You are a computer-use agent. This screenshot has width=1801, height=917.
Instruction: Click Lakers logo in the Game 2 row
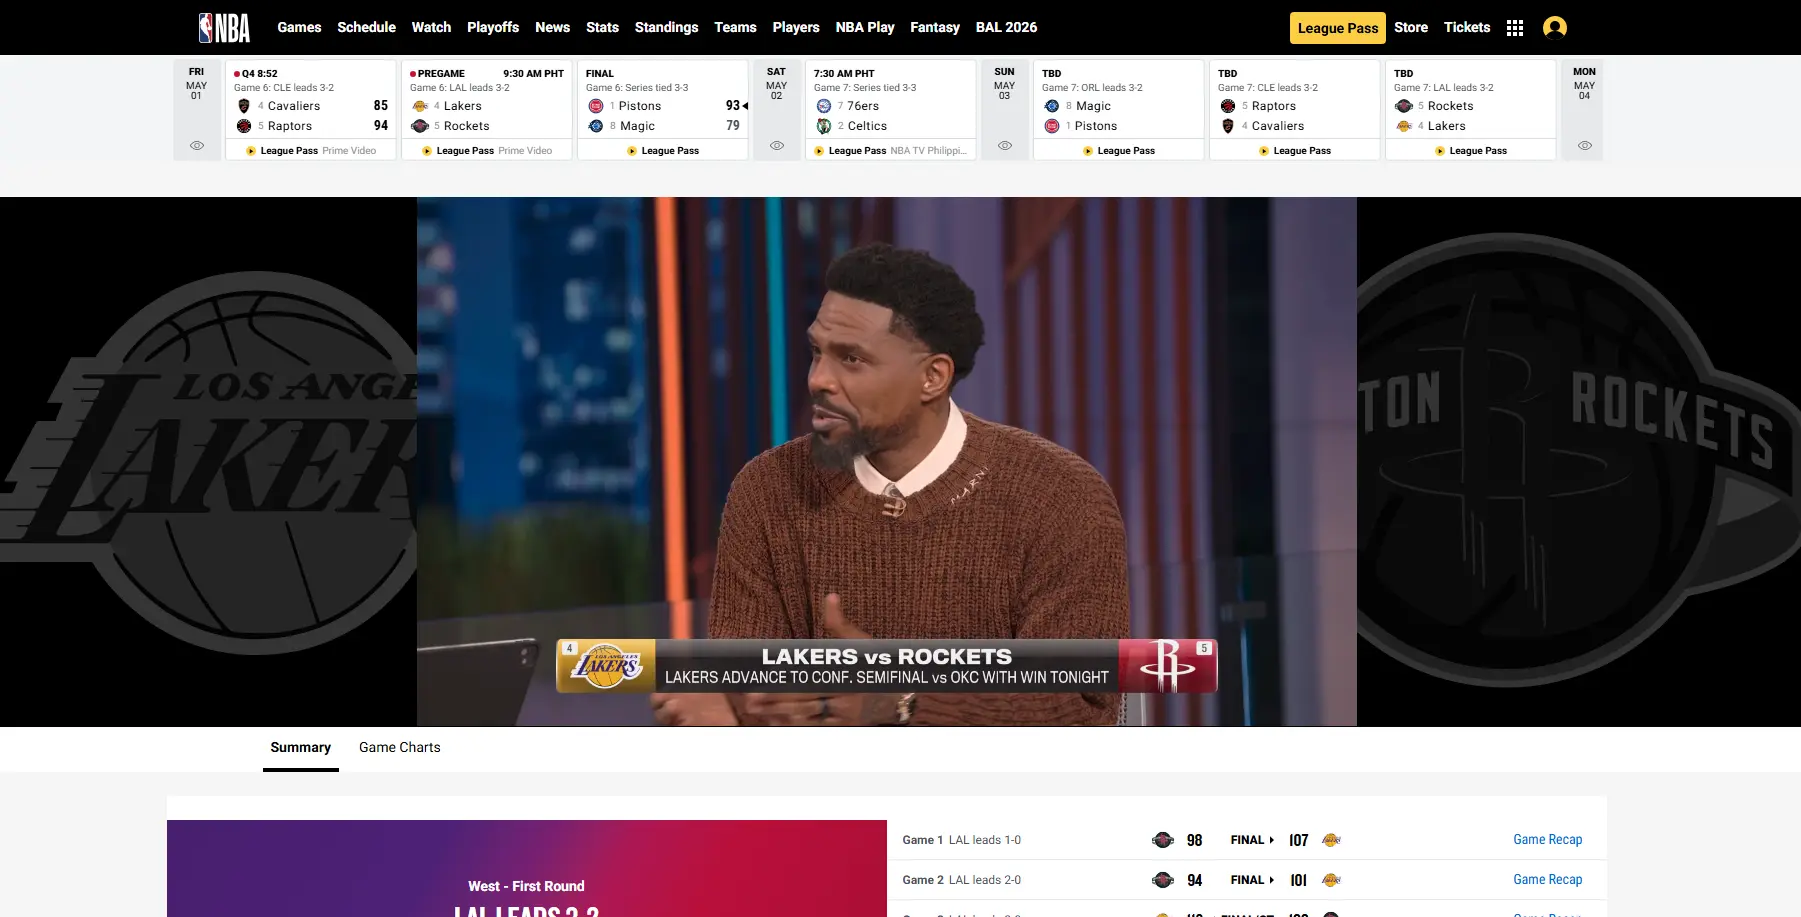pos(1331,880)
